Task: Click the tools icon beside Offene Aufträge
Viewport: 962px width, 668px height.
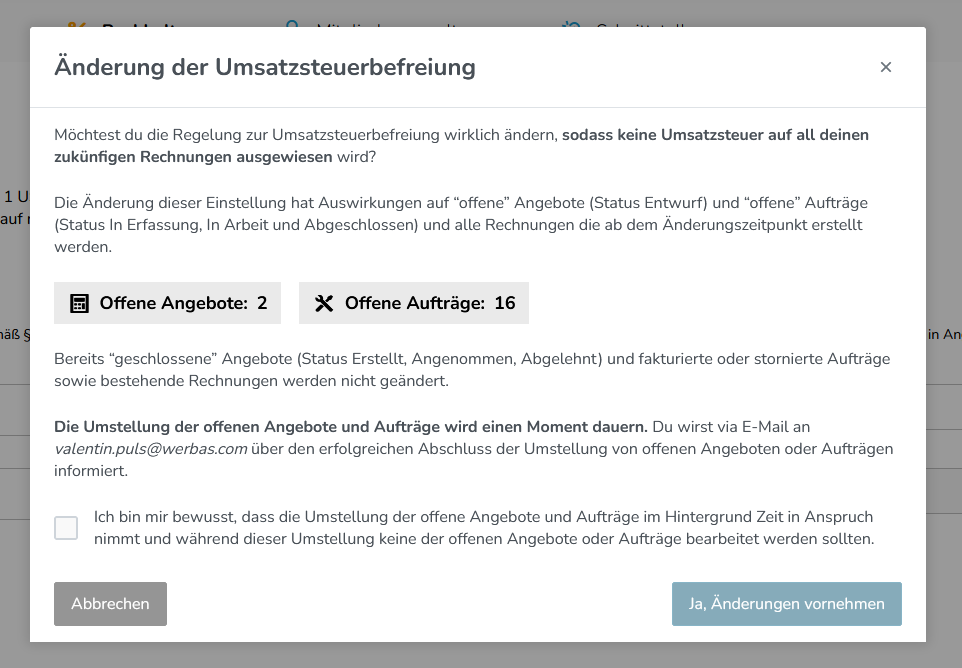Action: (x=324, y=303)
